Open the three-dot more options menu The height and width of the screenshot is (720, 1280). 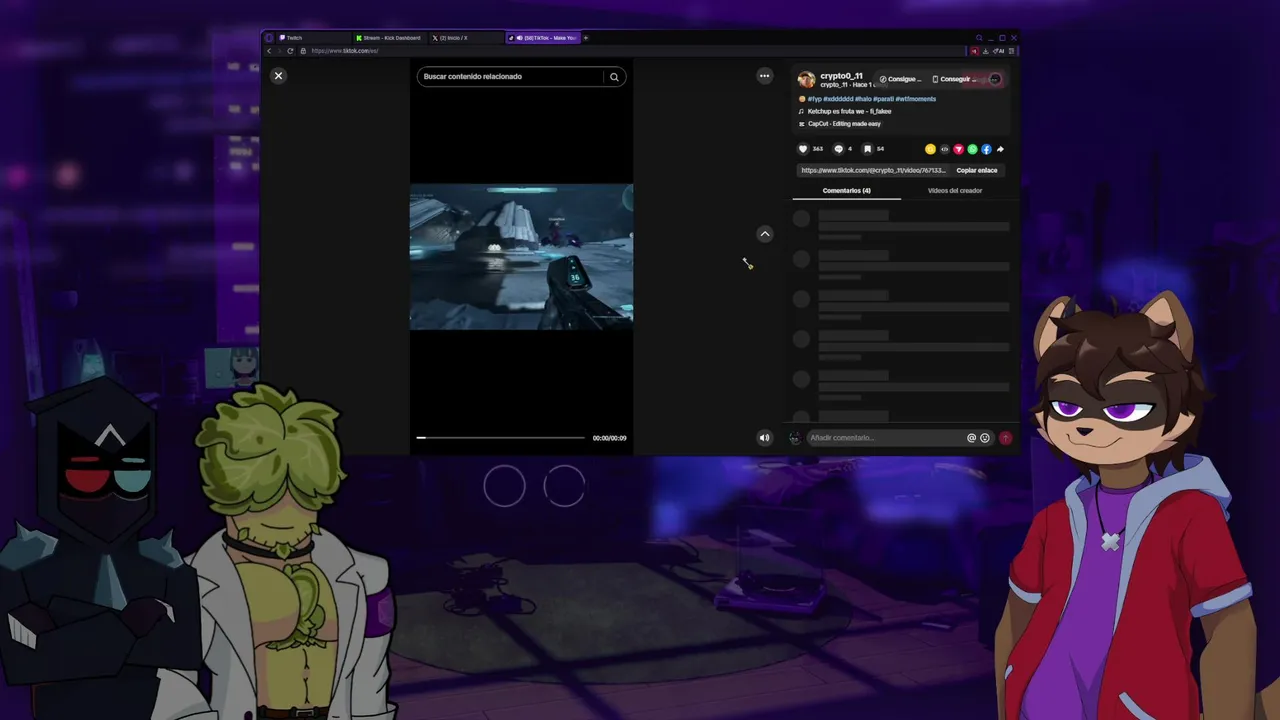[x=764, y=76]
